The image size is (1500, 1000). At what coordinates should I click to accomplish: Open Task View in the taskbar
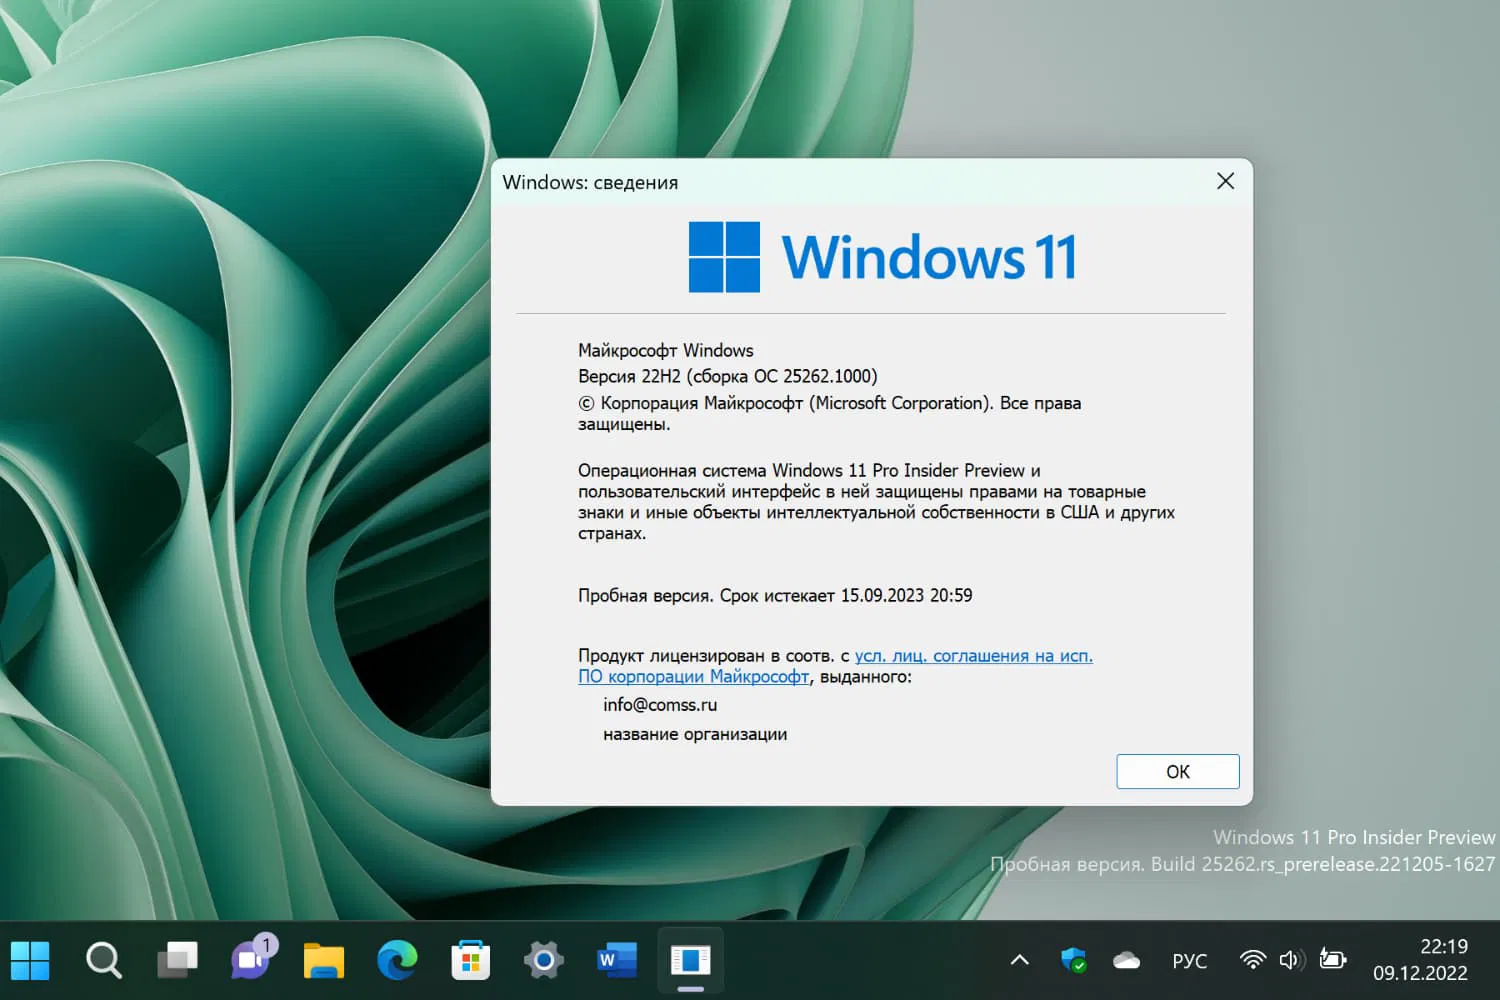pos(177,961)
